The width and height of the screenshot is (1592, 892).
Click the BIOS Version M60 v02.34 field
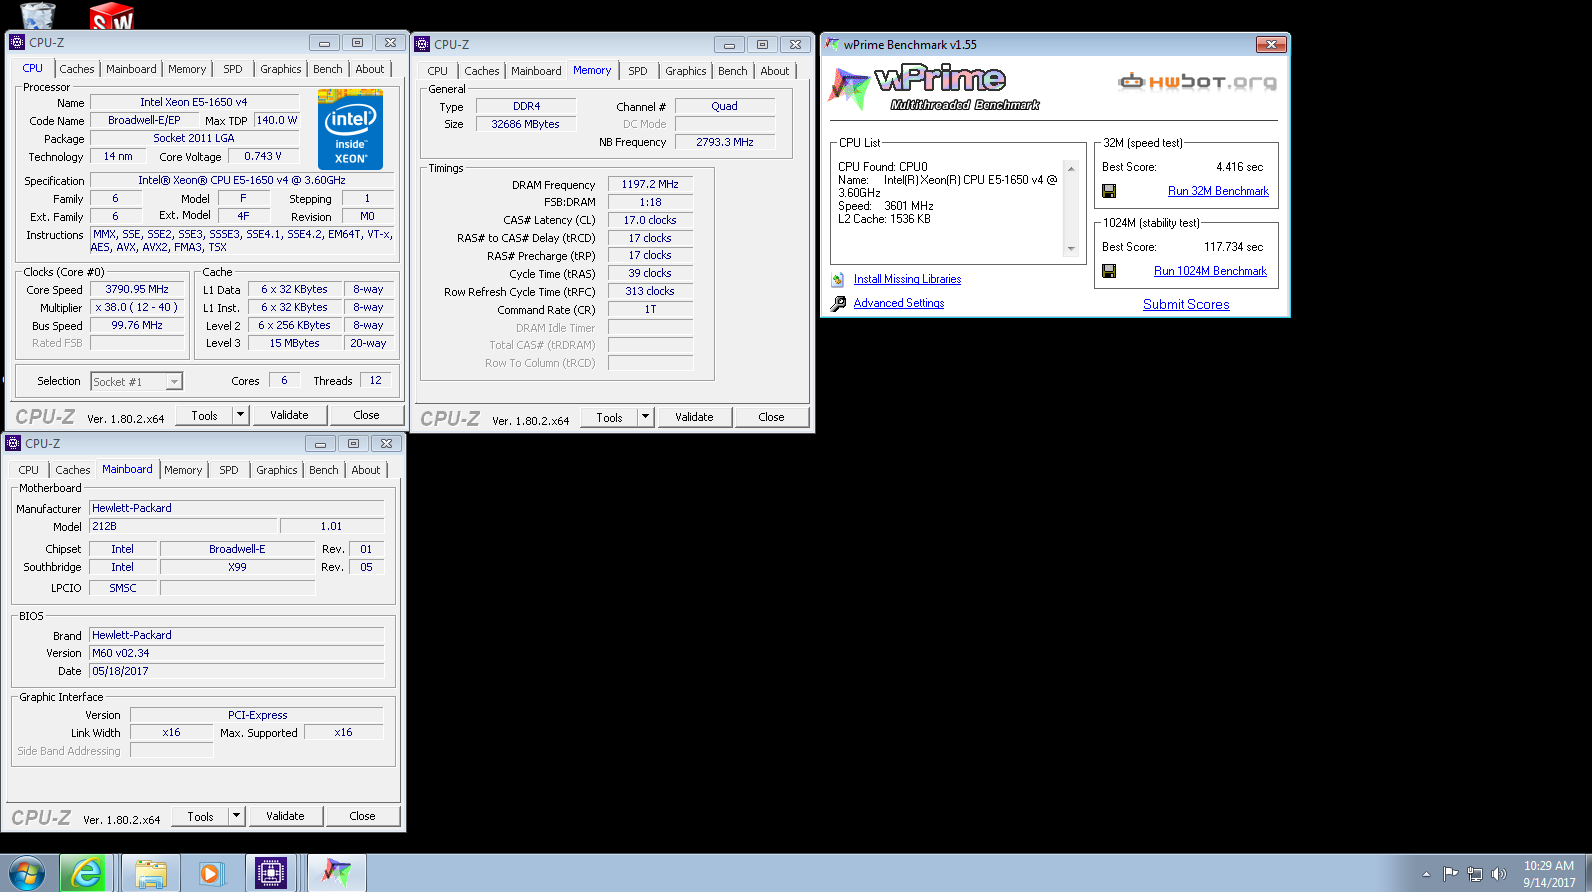[x=237, y=653]
